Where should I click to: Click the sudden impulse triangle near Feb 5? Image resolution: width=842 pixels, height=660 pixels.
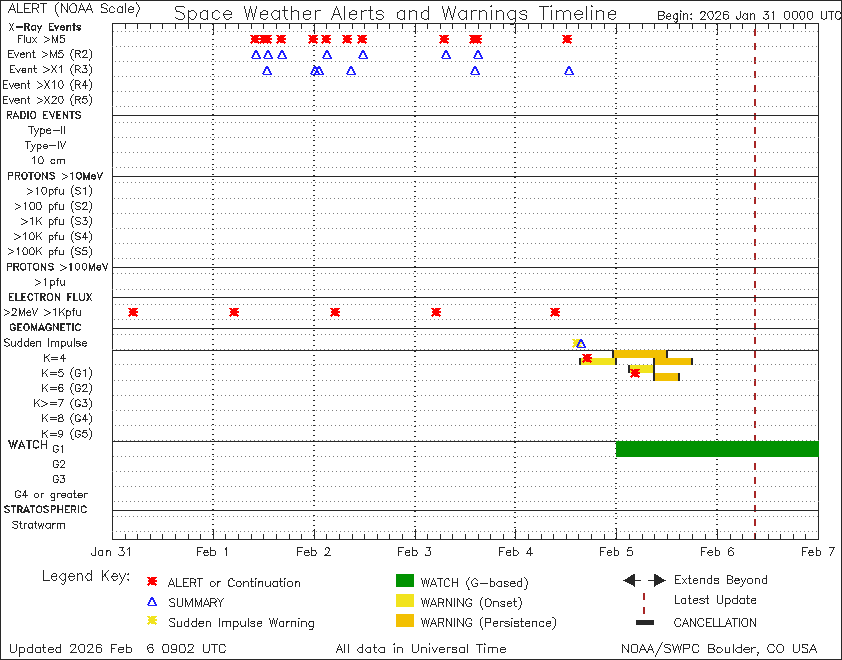(x=580, y=343)
